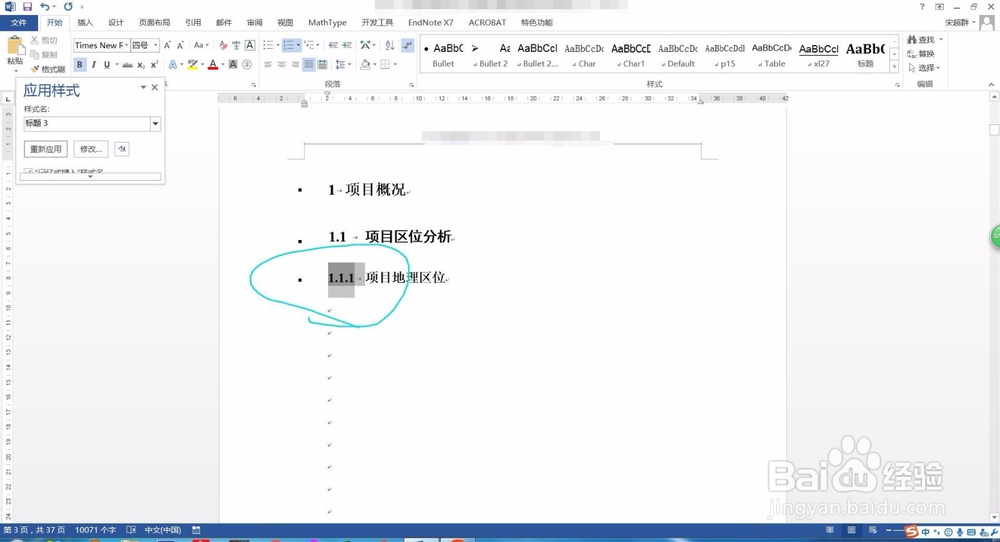The width and height of the screenshot is (1000, 542).
Task: Align text right
Action: 295,64
